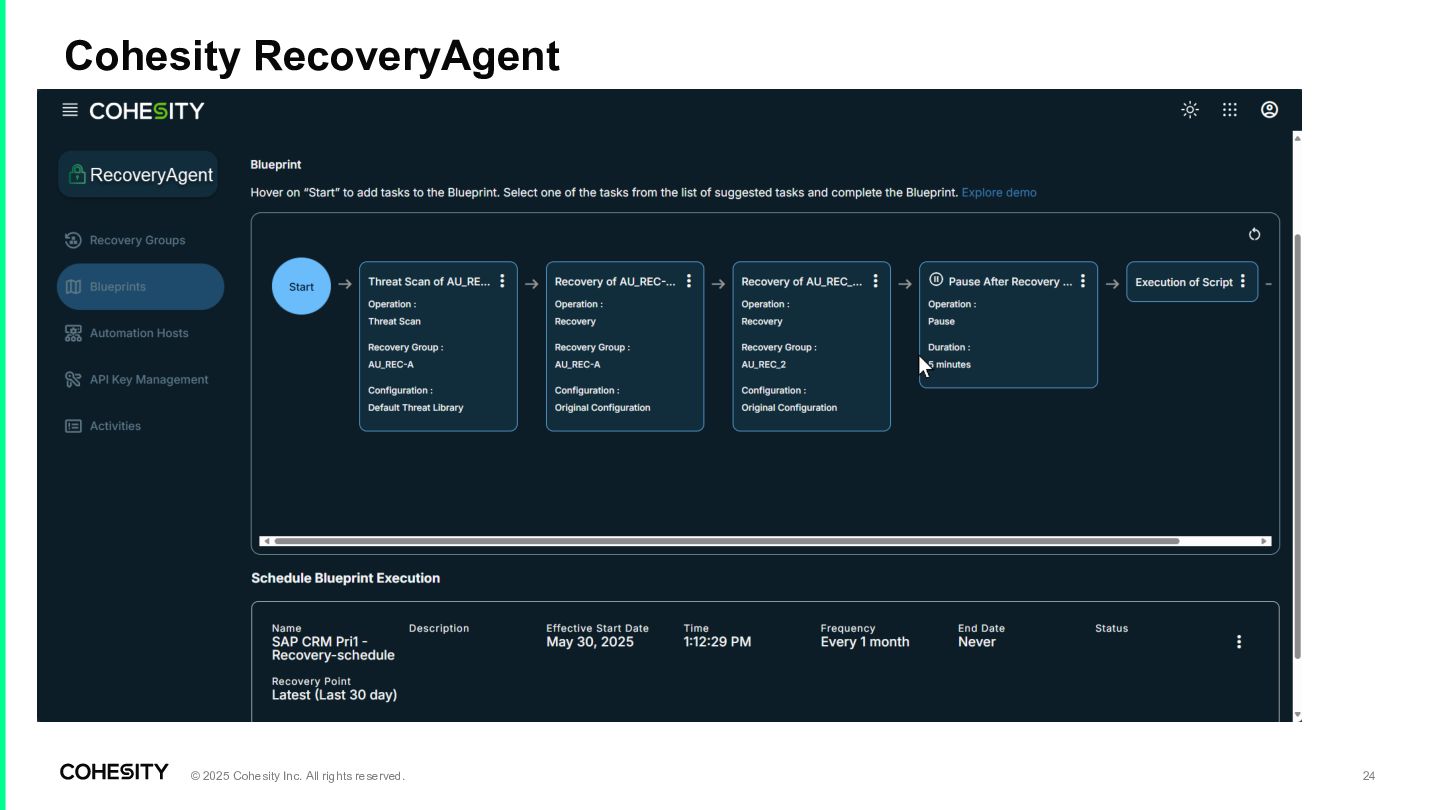Reset the blueprint with the refresh icon
This screenshot has height=810, width=1440.
click(x=1254, y=234)
